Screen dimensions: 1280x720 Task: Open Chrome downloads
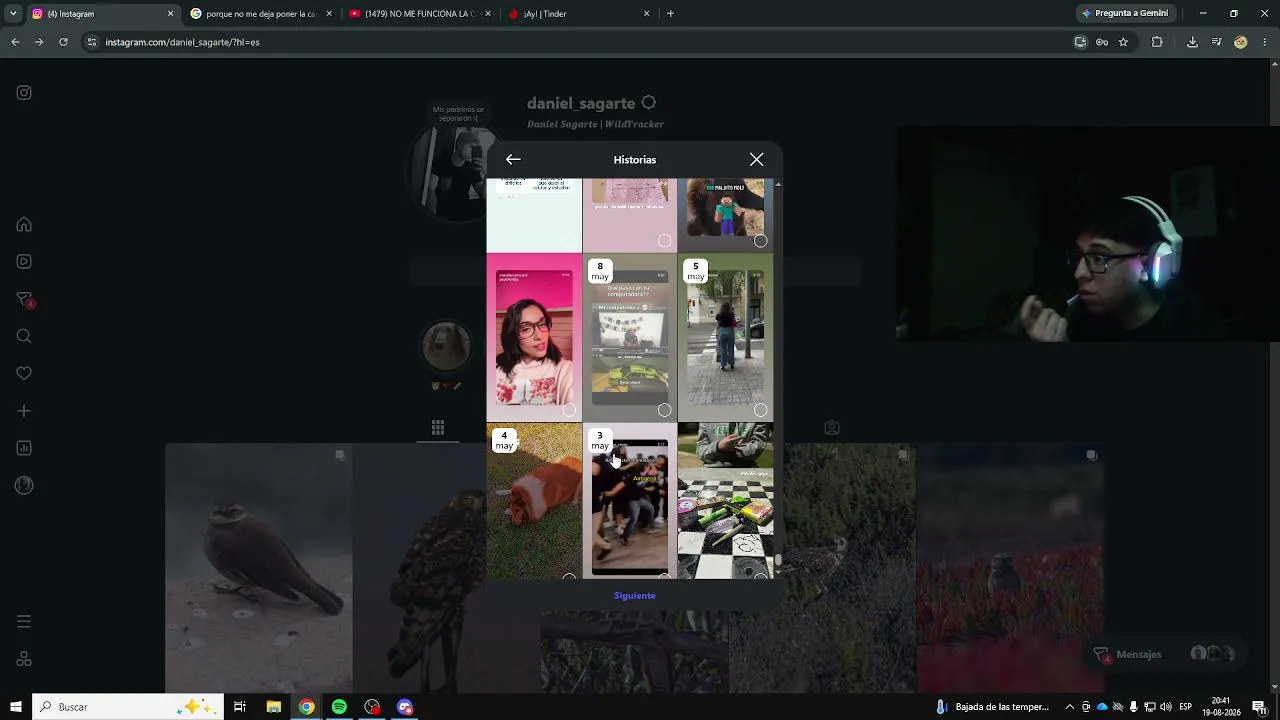[x=1192, y=42]
